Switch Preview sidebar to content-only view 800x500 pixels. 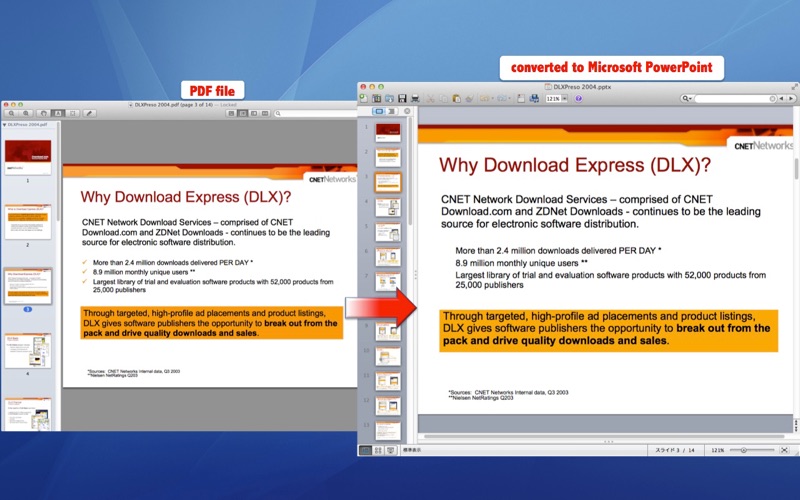click(x=231, y=113)
